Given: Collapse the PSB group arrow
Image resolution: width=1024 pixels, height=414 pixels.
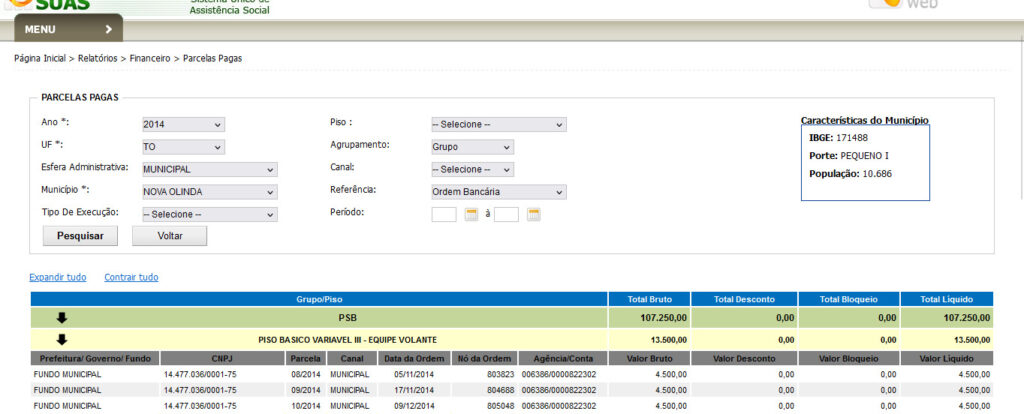Looking at the screenshot, I should [62, 318].
